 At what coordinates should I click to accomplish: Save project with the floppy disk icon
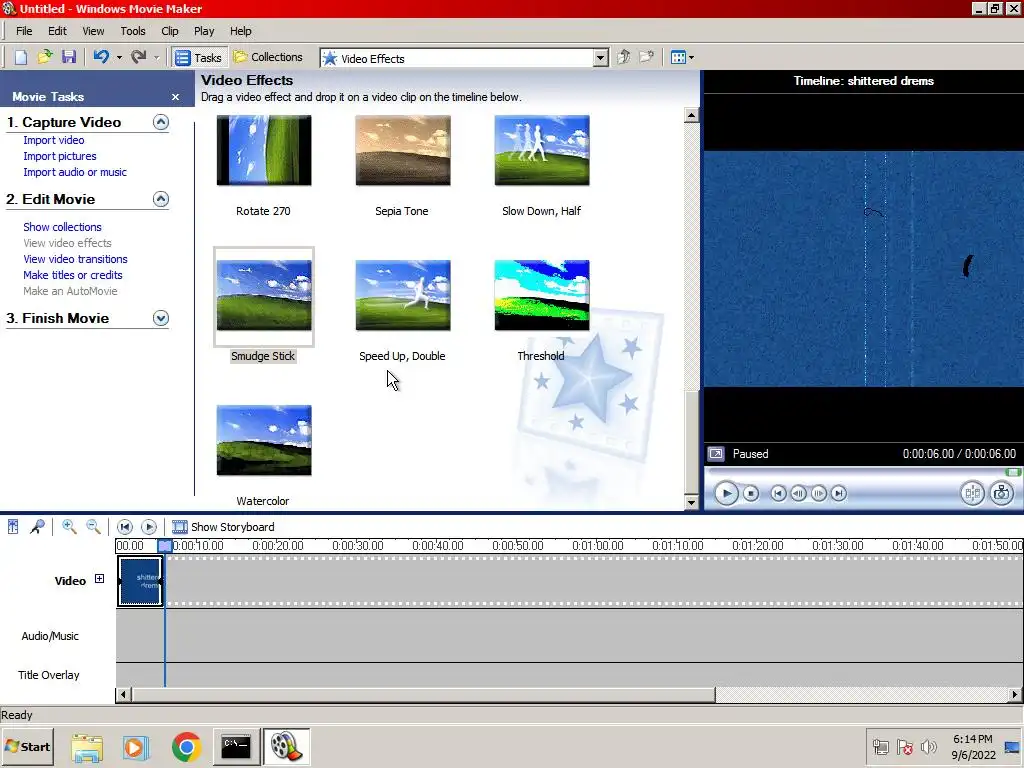coord(69,57)
